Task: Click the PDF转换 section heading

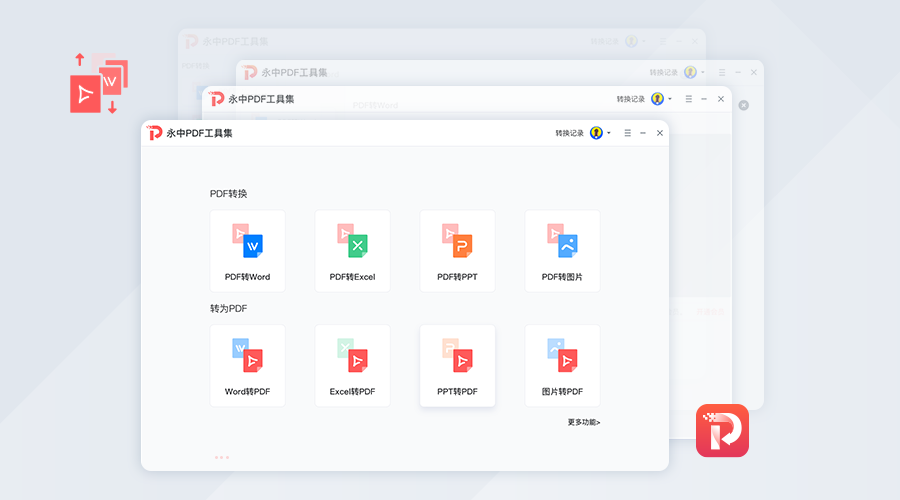Action: click(228, 194)
